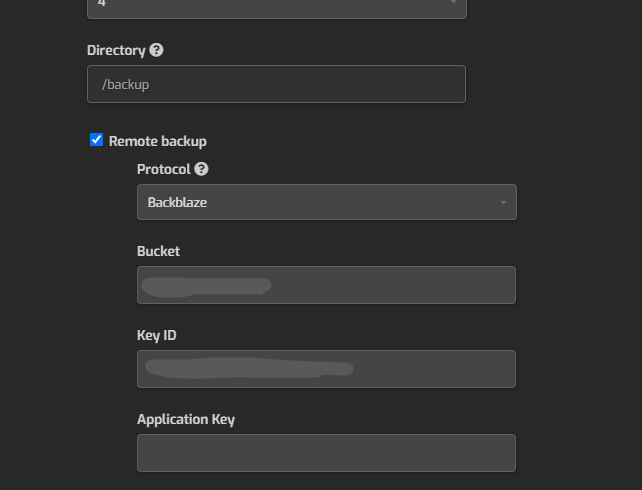Viewport: 642px width, 490px height.
Task: Focus the Application Key field
Action: pyautogui.click(x=326, y=453)
